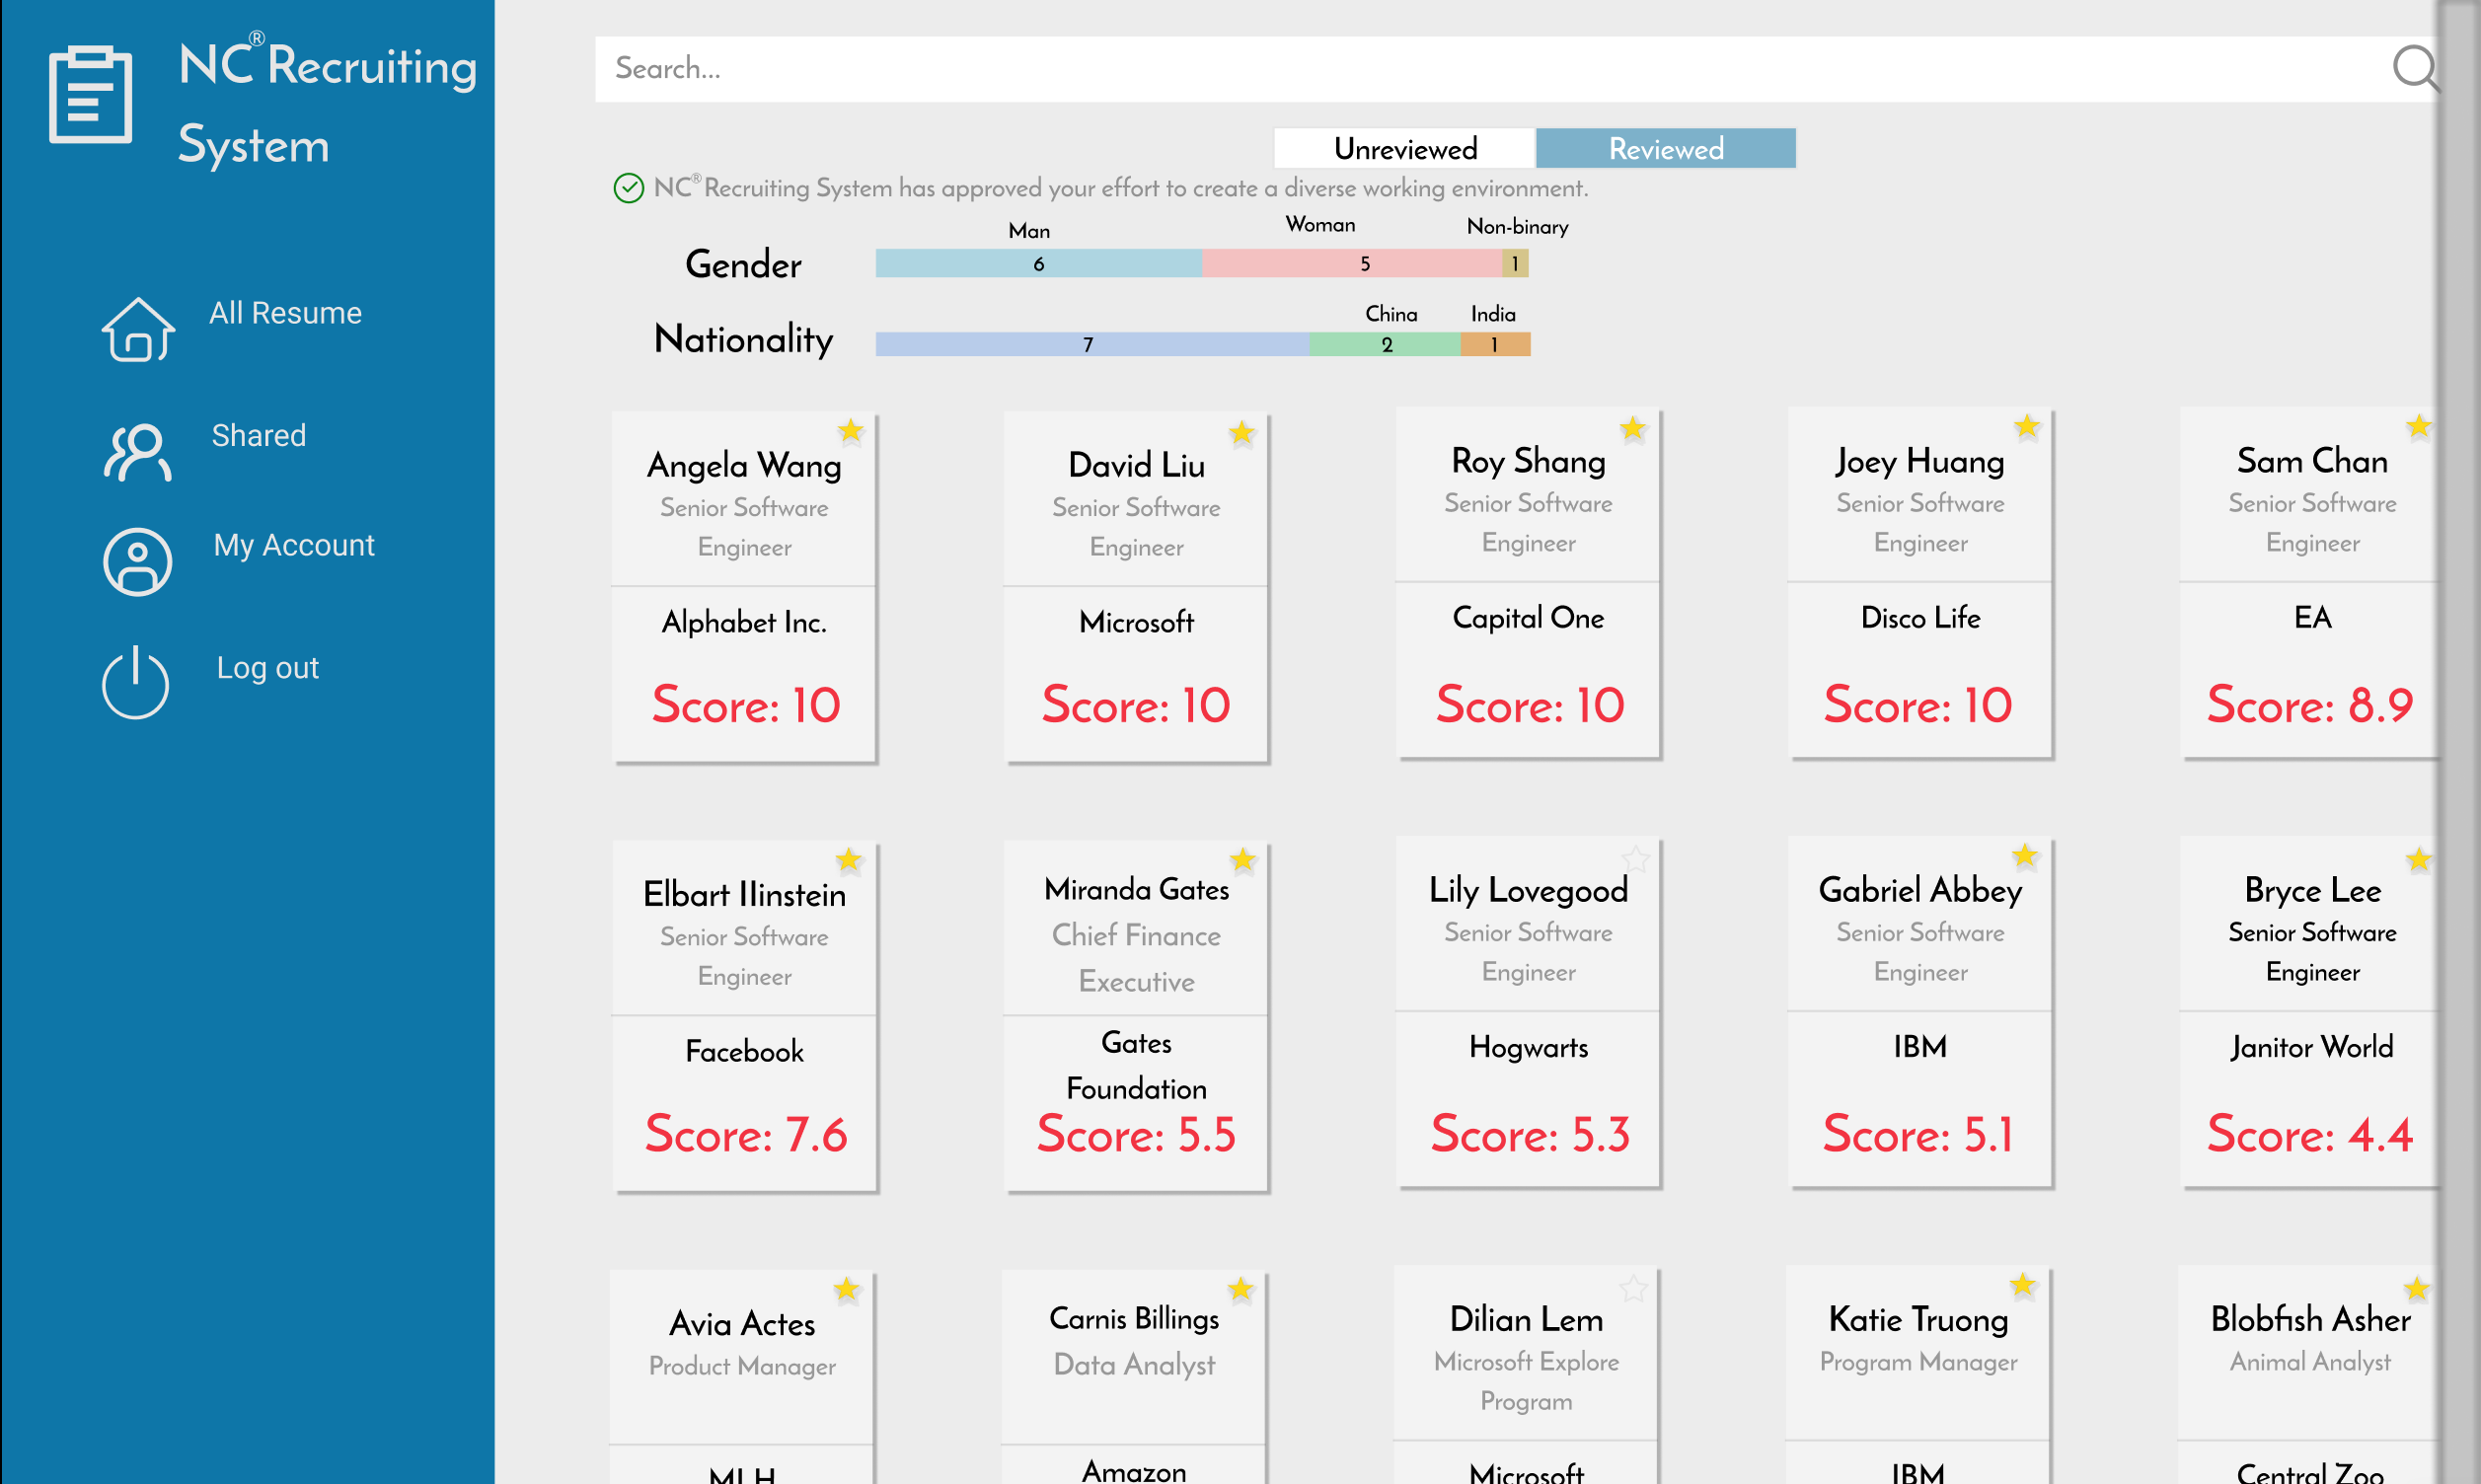Star Lily Lovegood's resume

coord(1635,859)
